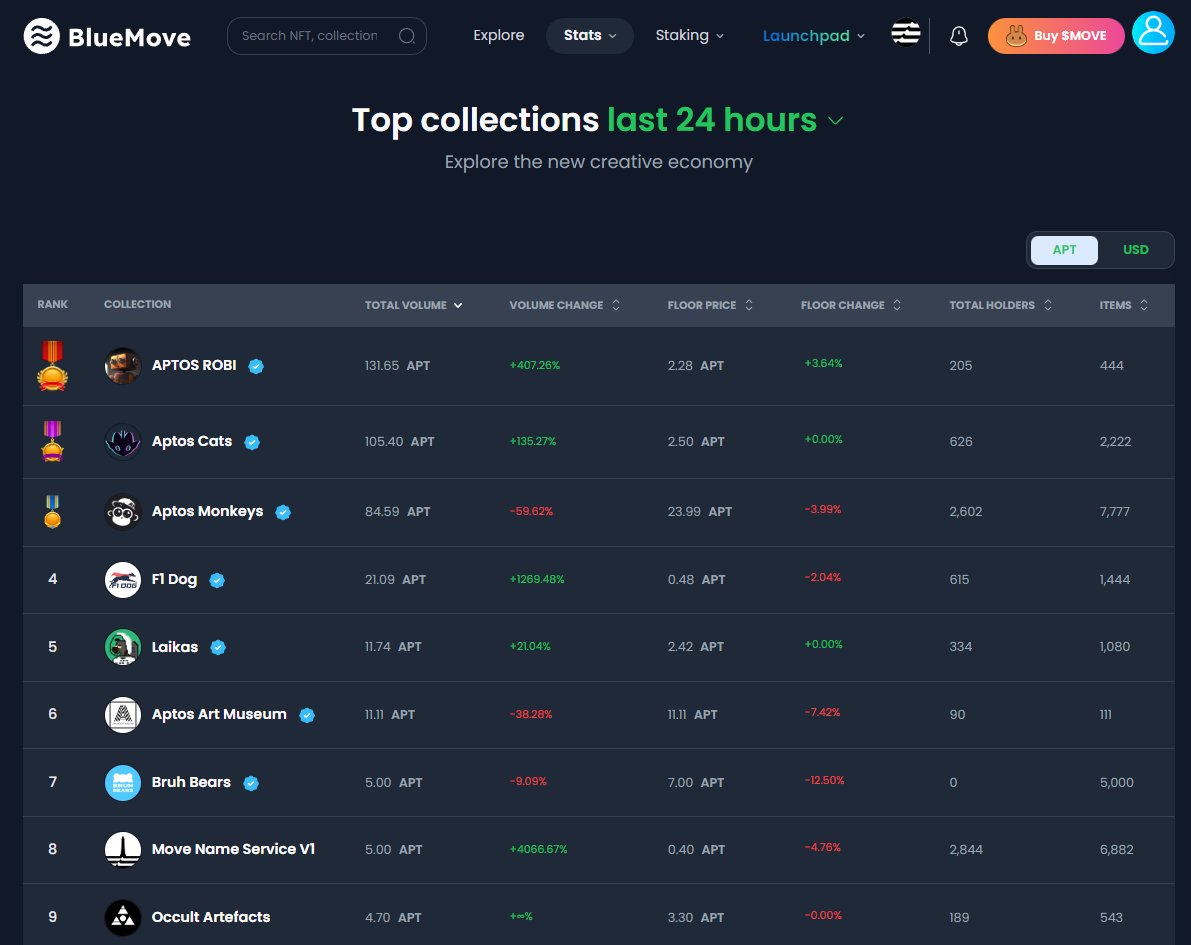The width and height of the screenshot is (1191, 945).
Task: Click the bronze medal rank 3 icon
Action: [52, 511]
